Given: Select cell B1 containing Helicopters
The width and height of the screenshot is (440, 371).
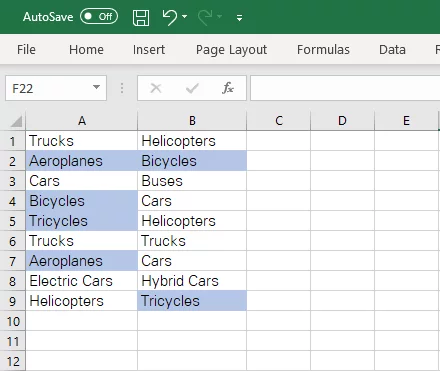Looking at the screenshot, I should pyautogui.click(x=192, y=141).
